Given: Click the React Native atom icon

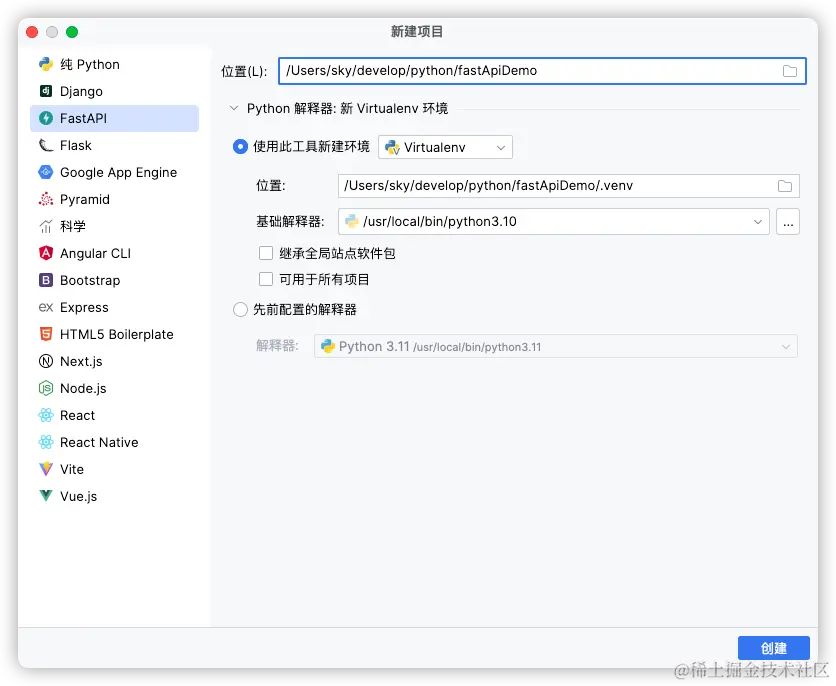Looking at the screenshot, I should point(46,442).
